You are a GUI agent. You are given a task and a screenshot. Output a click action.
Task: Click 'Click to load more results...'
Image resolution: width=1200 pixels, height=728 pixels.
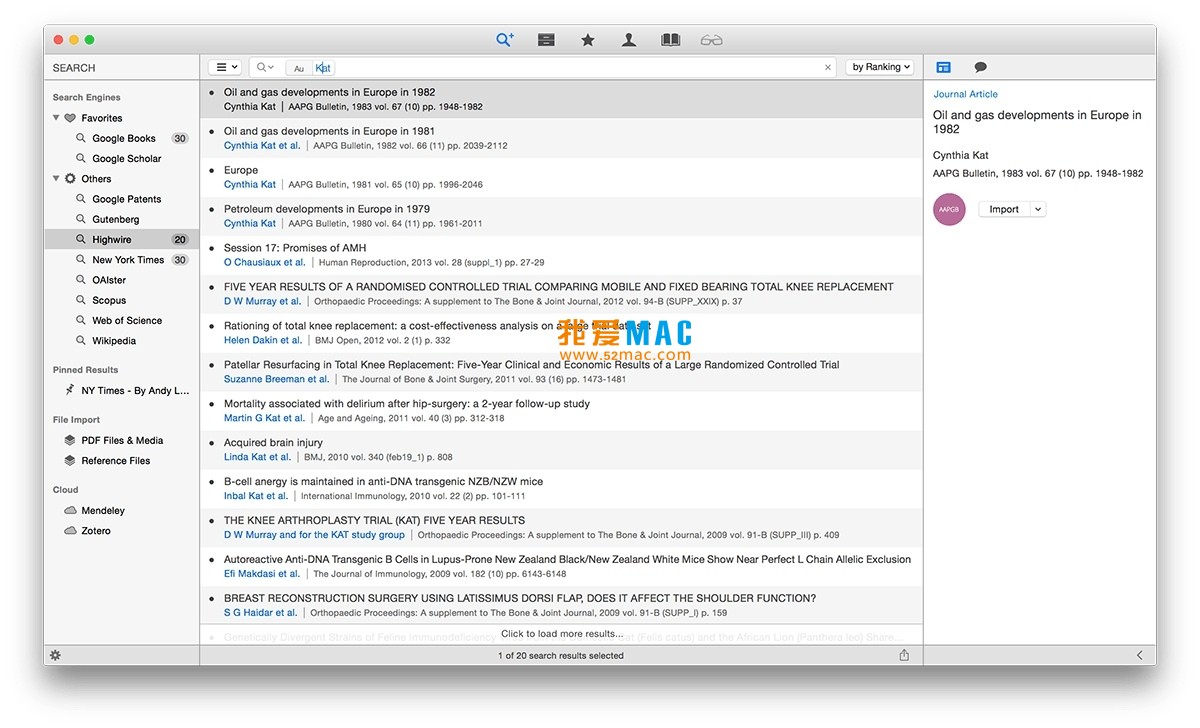[x=561, y=634]
